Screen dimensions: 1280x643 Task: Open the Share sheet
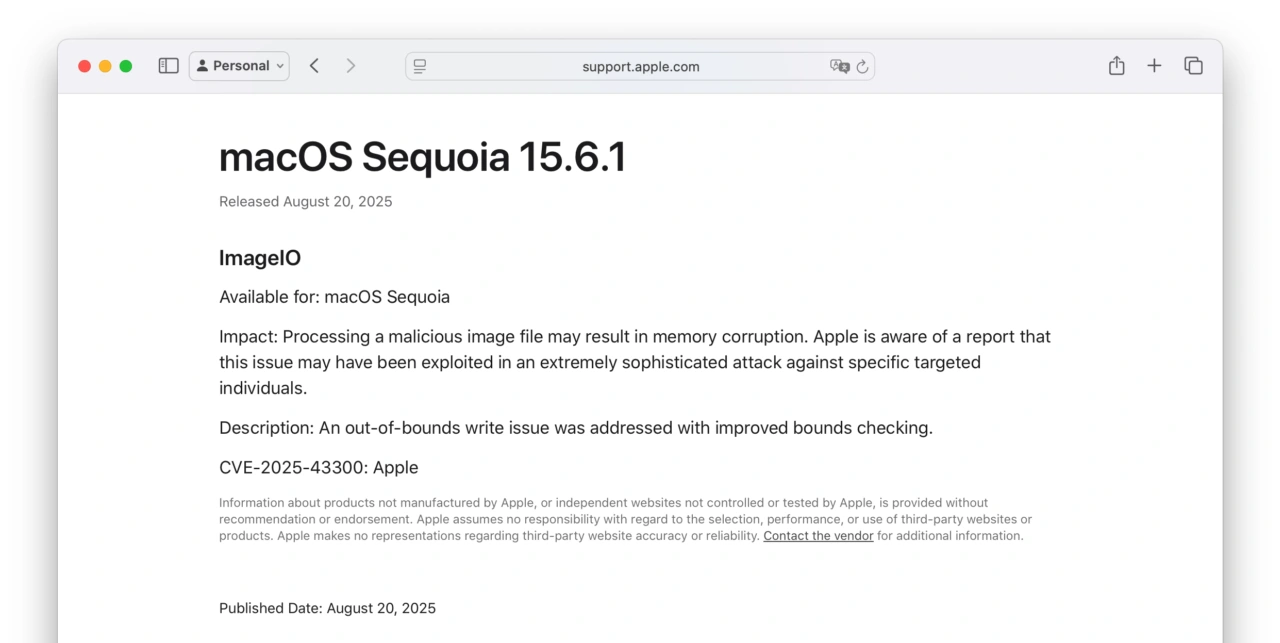pos(1116,65)
